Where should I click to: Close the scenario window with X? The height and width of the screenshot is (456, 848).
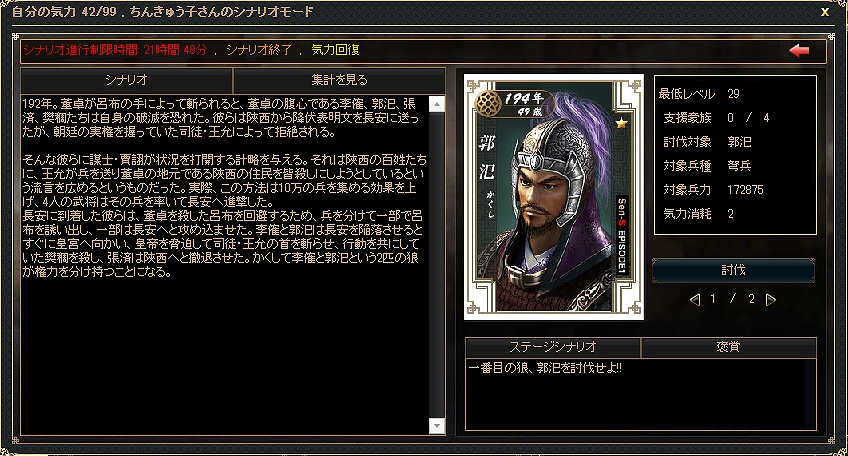[x=825, y=12]
